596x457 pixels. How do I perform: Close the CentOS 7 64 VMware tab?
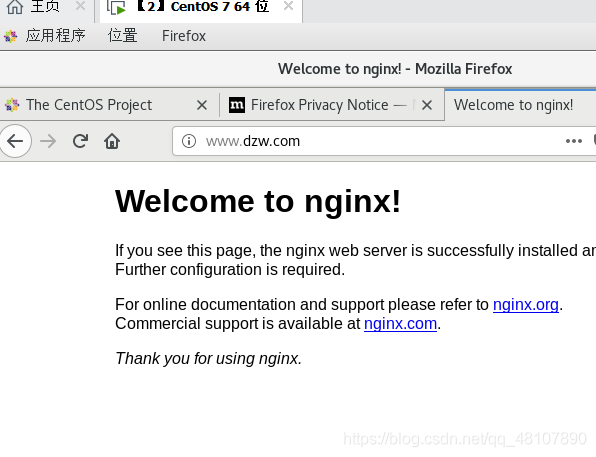click(x=288, y=6)
